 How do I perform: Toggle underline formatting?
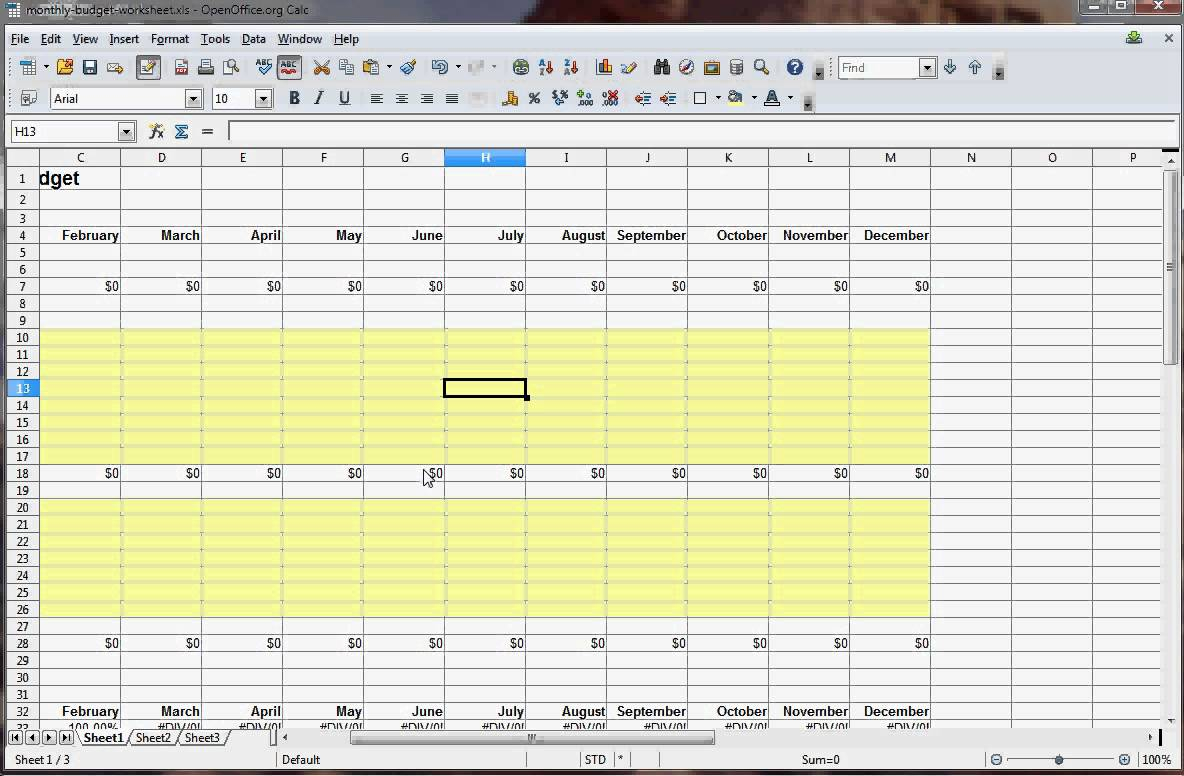tap(343, 98)
